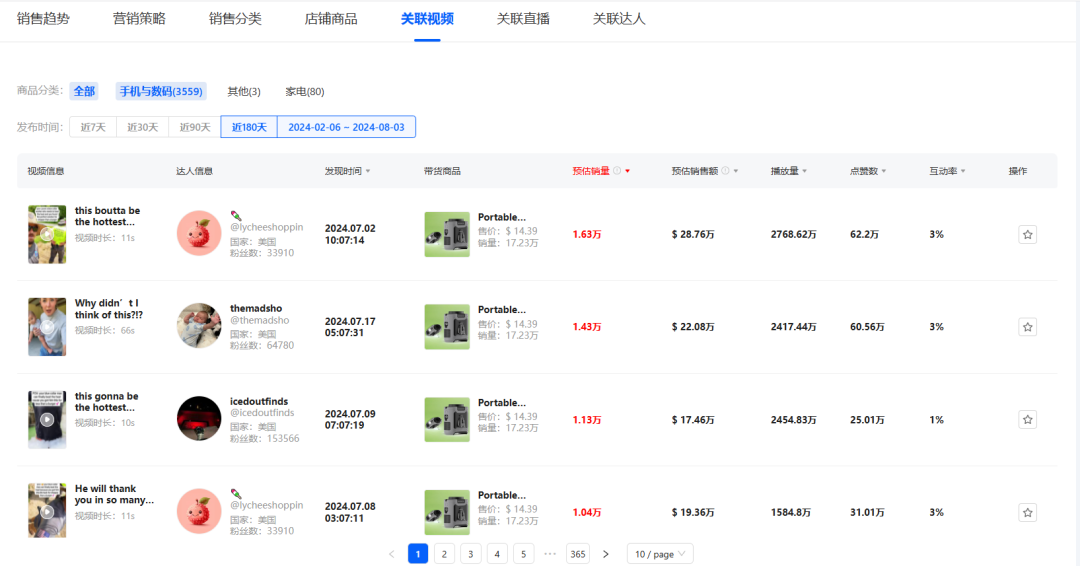1080x566 pixels.
Task: Star the 'He will thank you' video row
Action: 1028,512
